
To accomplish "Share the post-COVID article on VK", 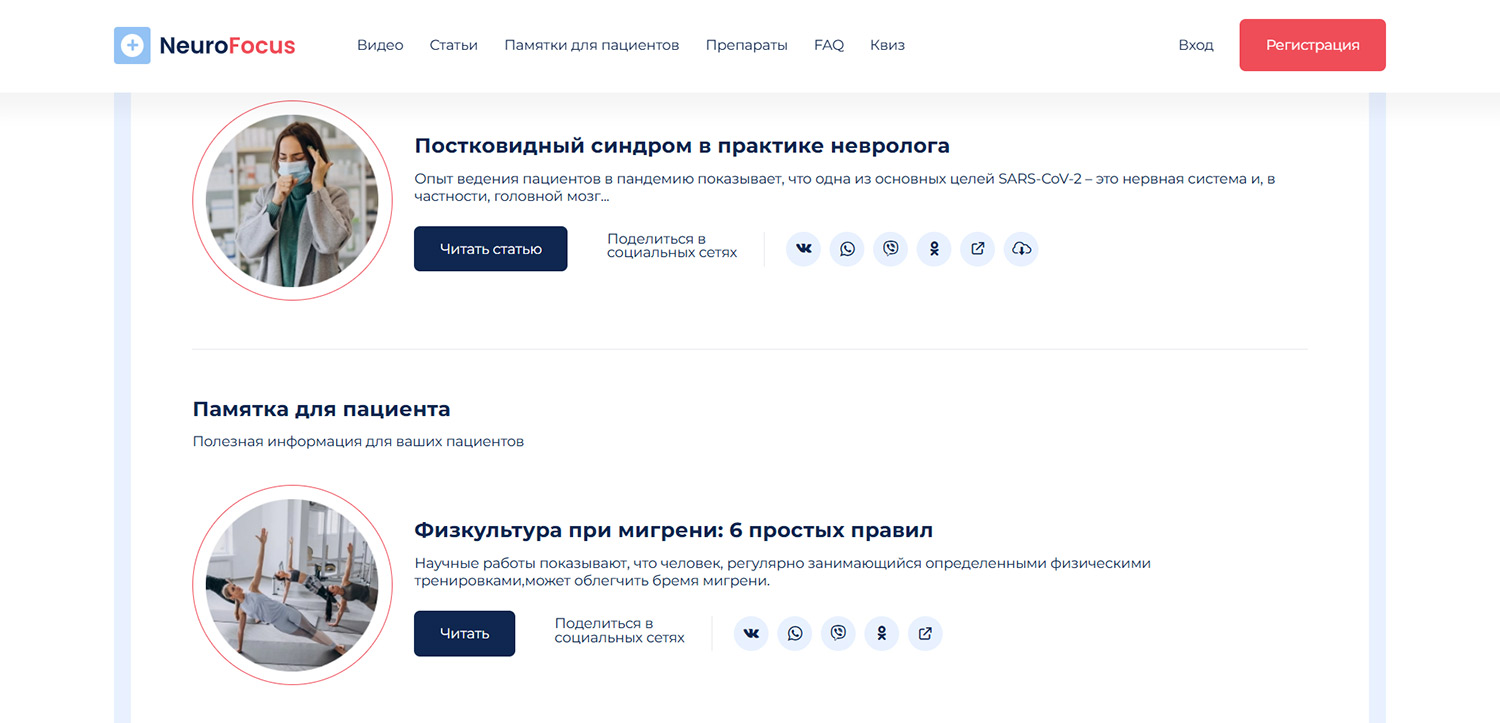I will [803, 249].
